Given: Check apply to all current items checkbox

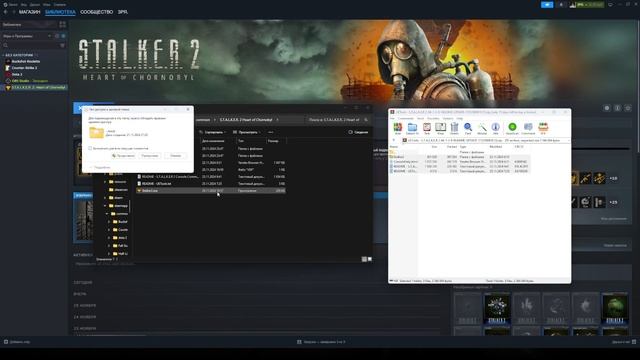Looking at the screenshot, I should tap(90, 149).
